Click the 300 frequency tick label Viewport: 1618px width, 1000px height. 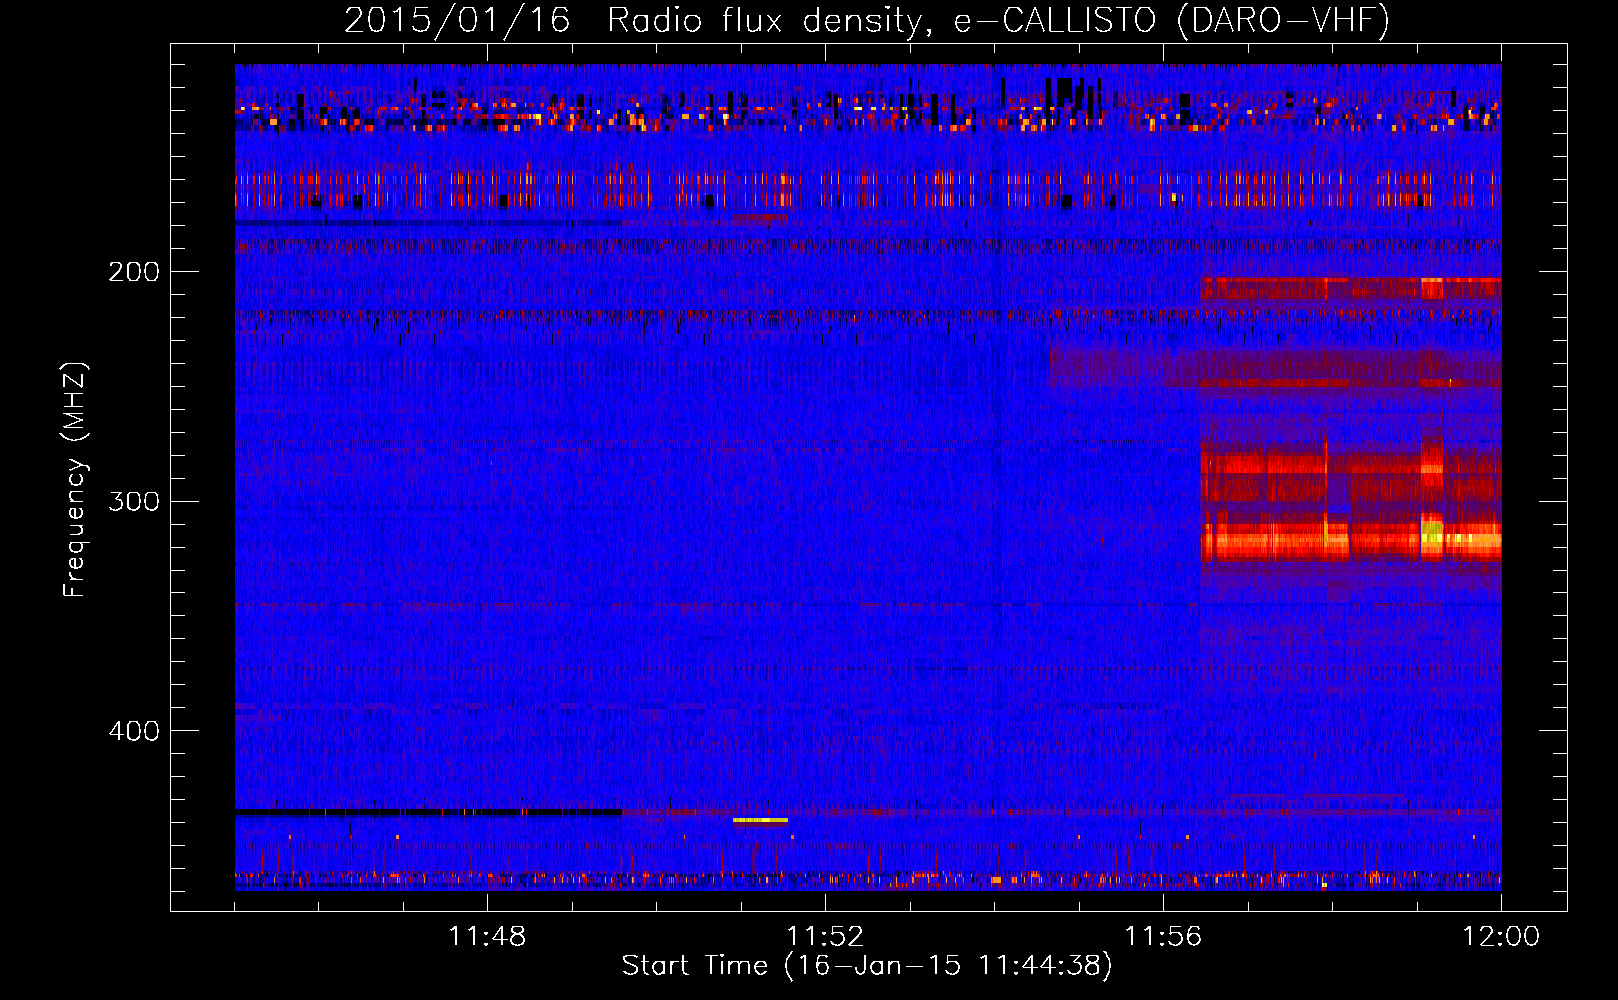tap(134, 501)
